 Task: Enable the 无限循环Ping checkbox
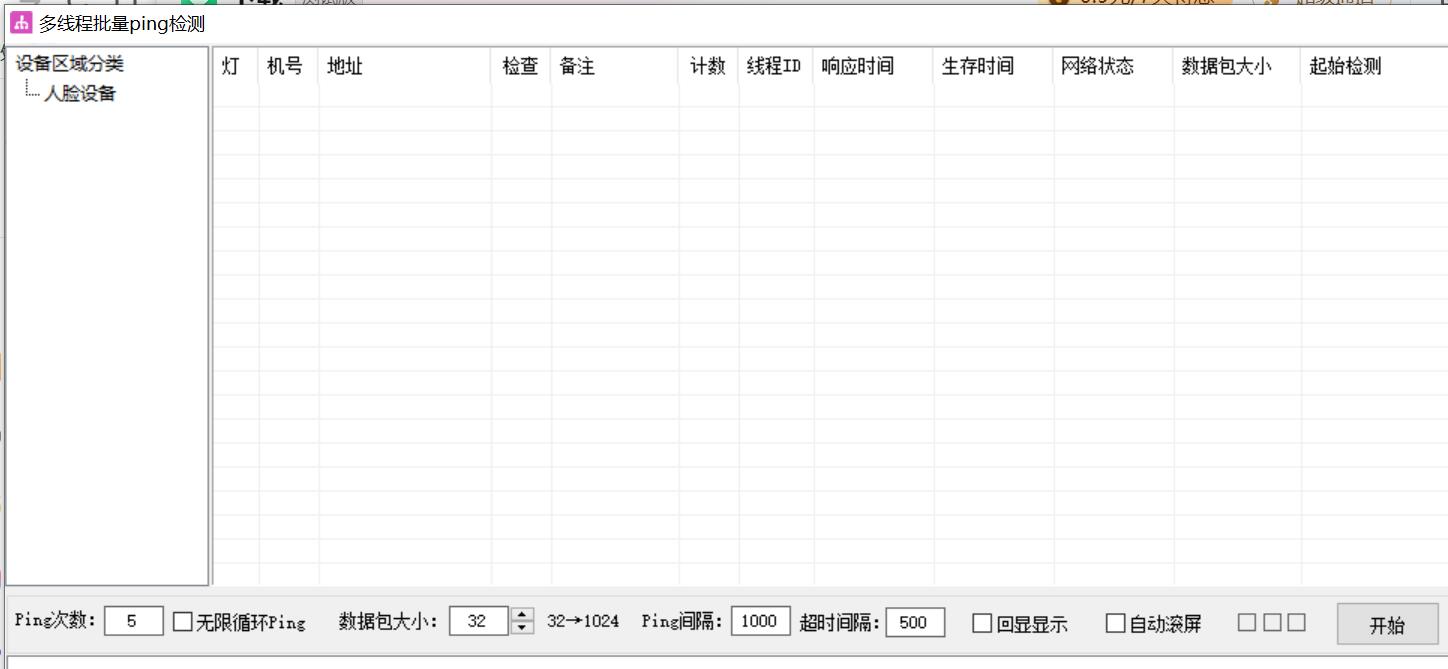pos(183,622)
